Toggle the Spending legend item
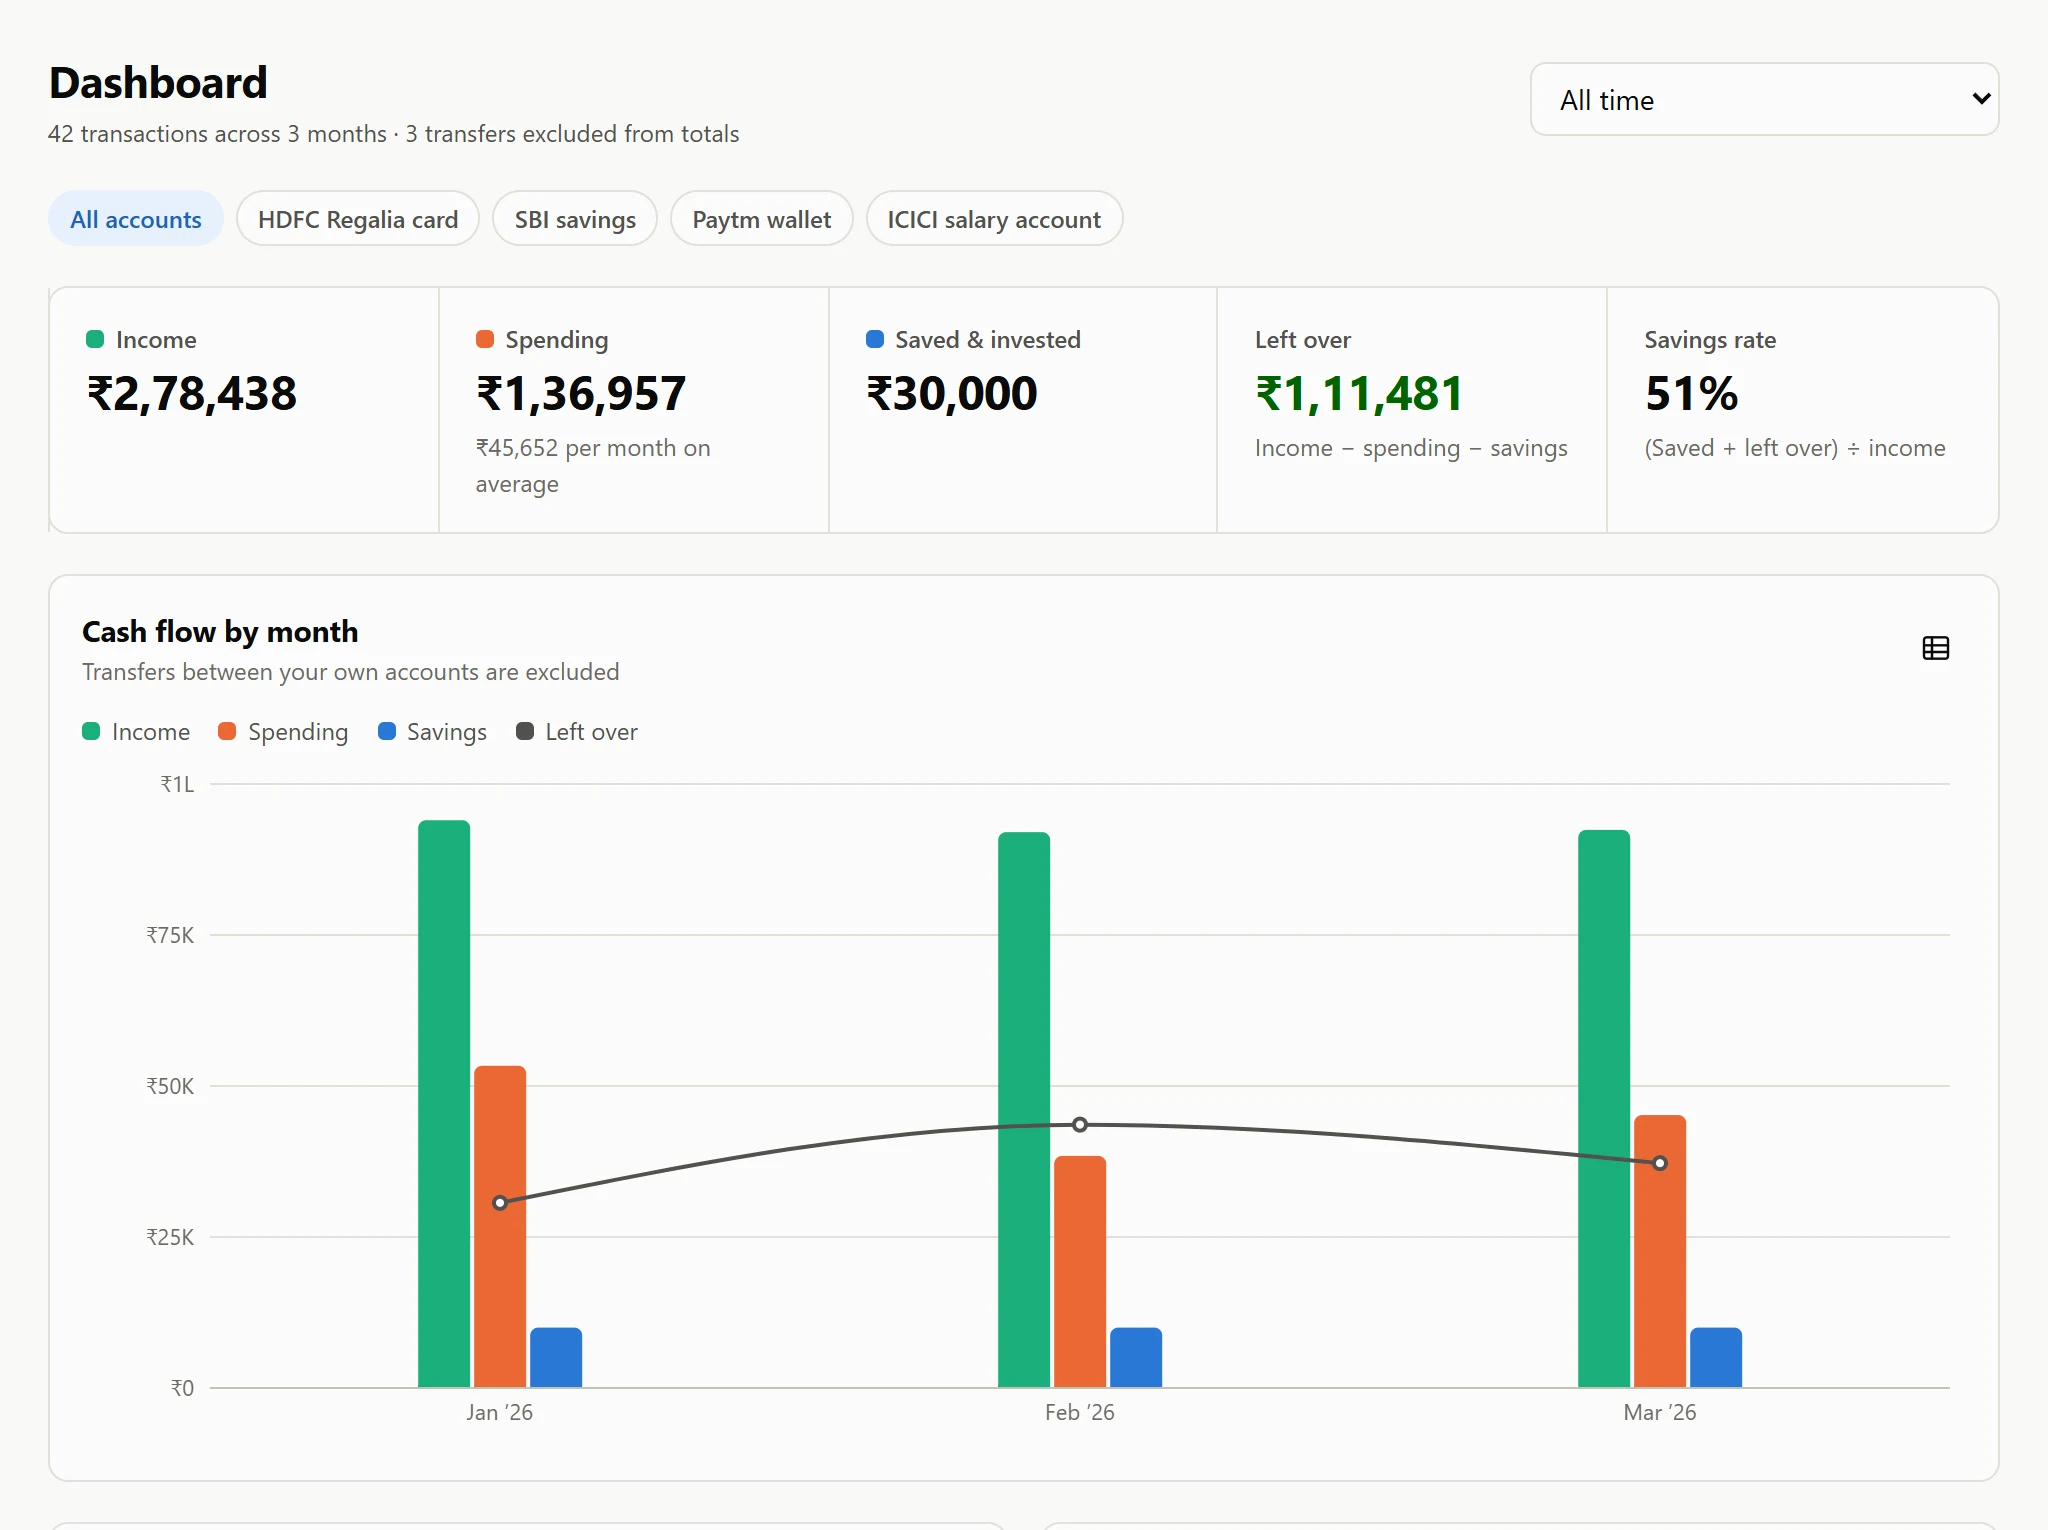This screenshot has width=2048, height=1530. [x=283, y=732]
